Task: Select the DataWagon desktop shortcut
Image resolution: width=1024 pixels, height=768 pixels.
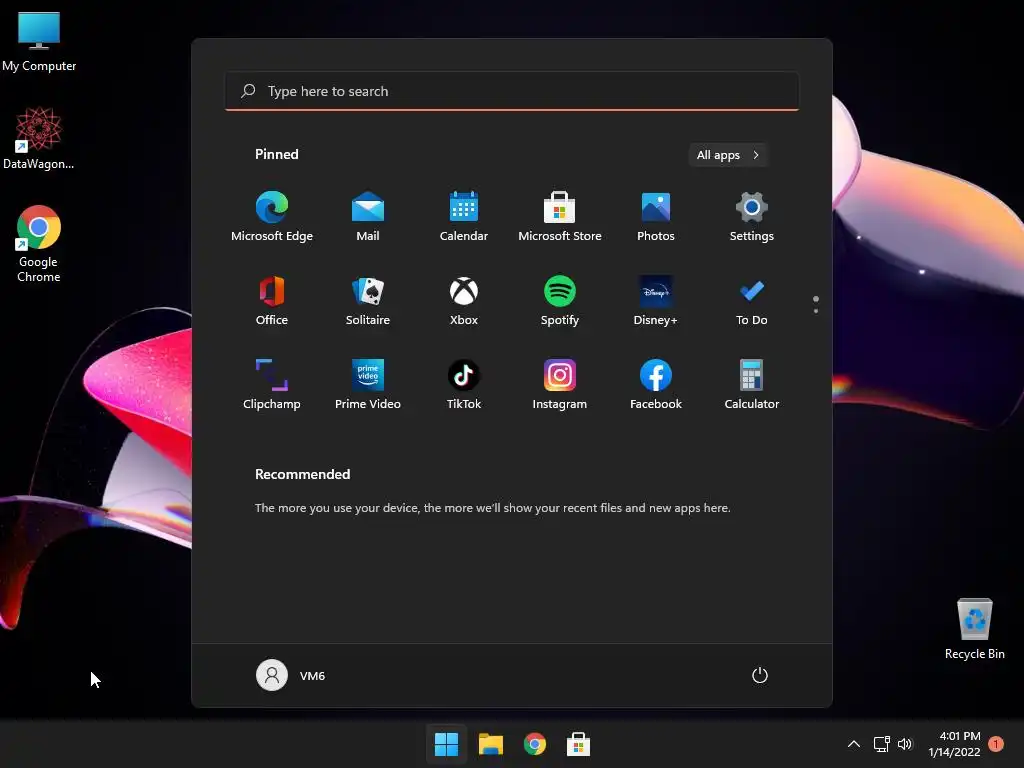Action: [x=39, y=138]
